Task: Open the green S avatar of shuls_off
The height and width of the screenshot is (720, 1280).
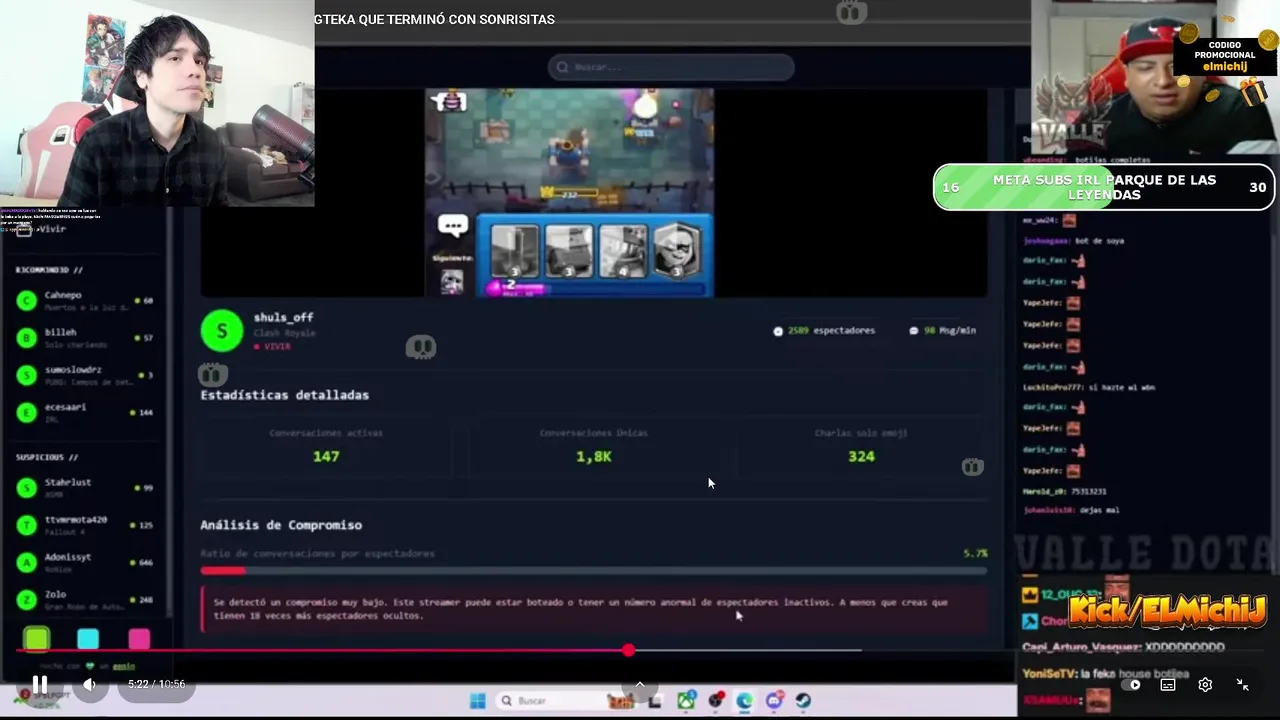Action: [x=222, y=331]
